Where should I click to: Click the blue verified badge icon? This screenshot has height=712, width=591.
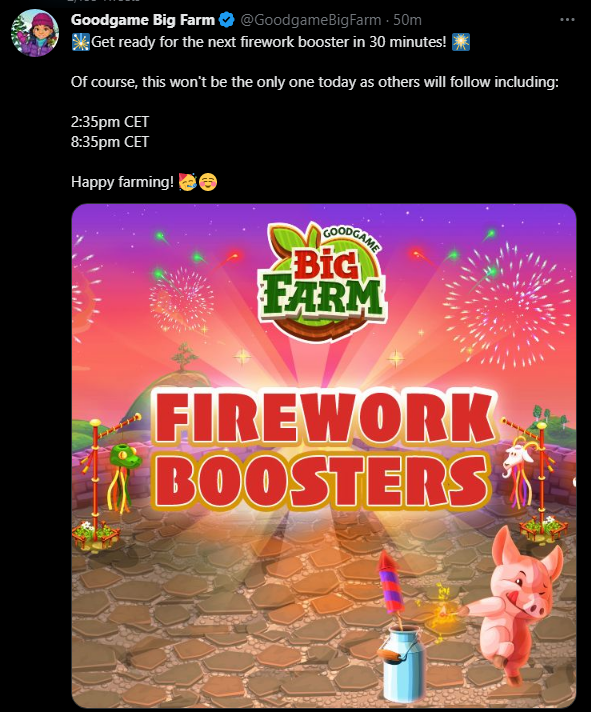click(x=227, y=20)
